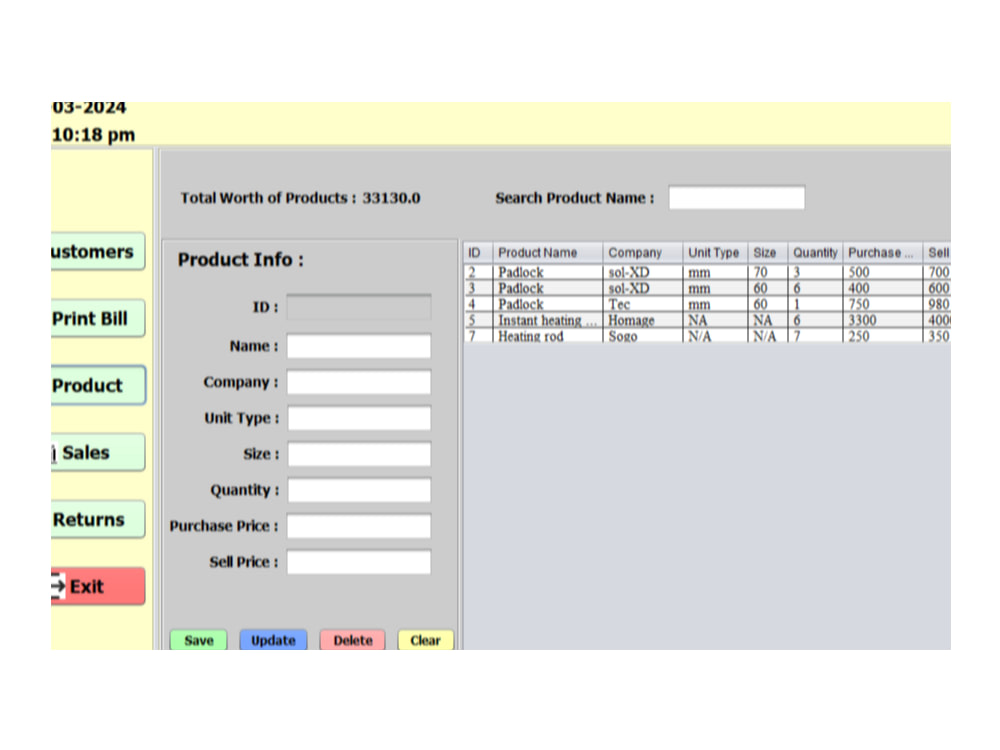
Task: Click the Save button below Product Info
Action: (198, 640)
